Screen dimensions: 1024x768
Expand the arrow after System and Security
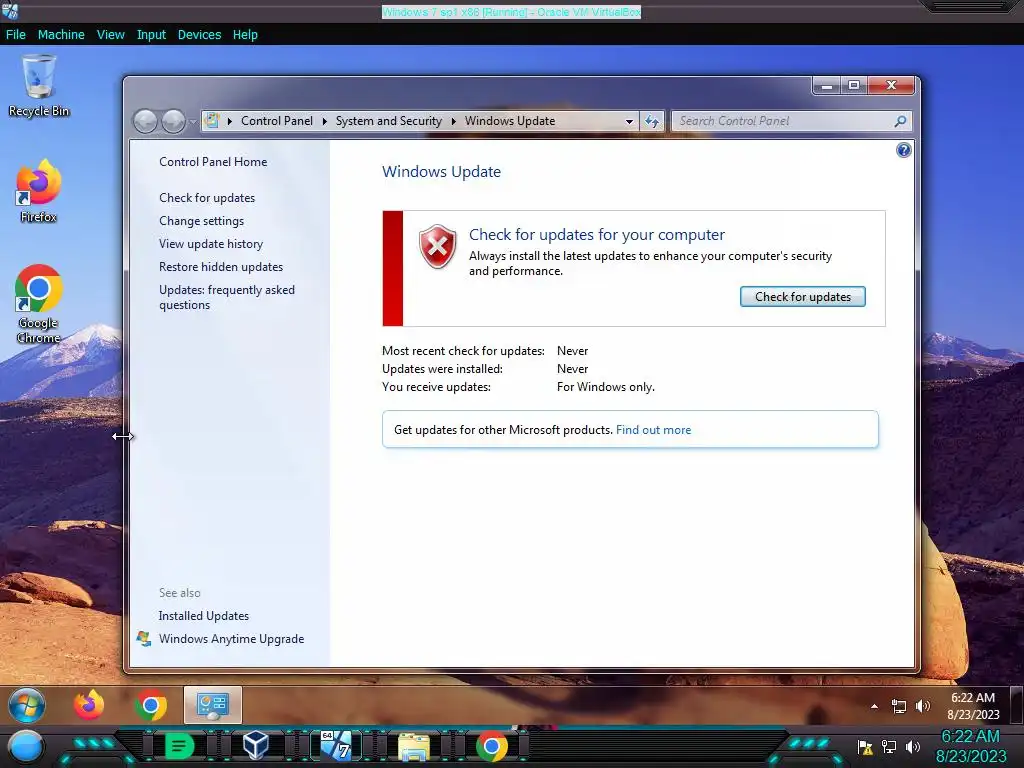click(453, 121)
